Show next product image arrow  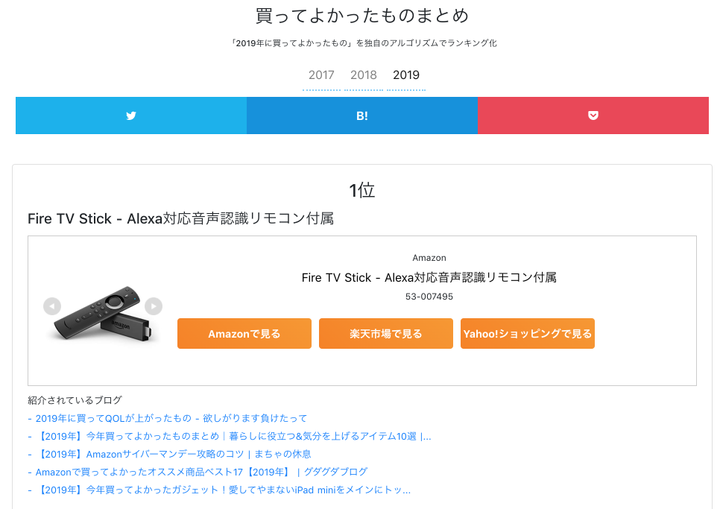point(153,306)
